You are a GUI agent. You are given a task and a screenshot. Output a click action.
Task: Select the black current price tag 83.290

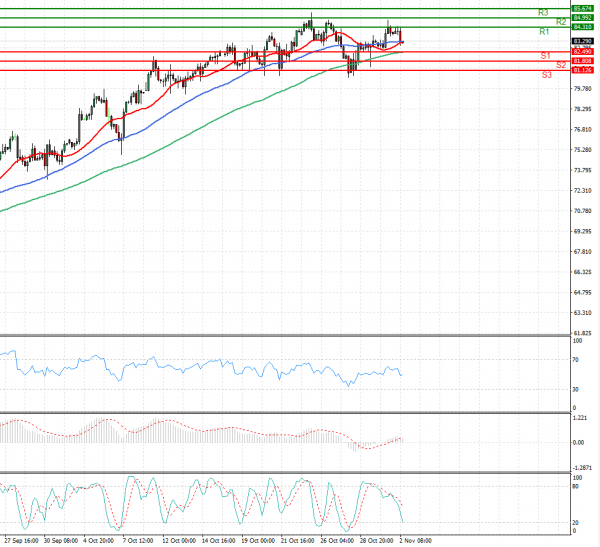582,41
